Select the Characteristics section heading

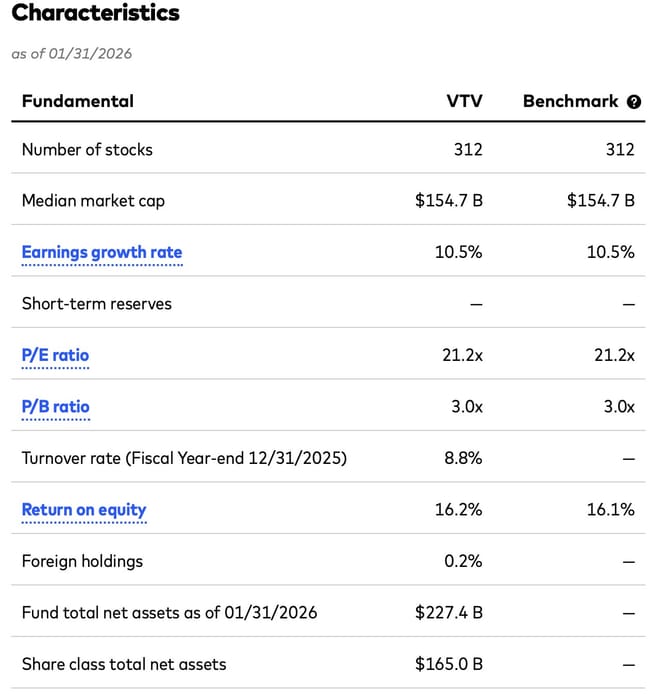(96, 14)
